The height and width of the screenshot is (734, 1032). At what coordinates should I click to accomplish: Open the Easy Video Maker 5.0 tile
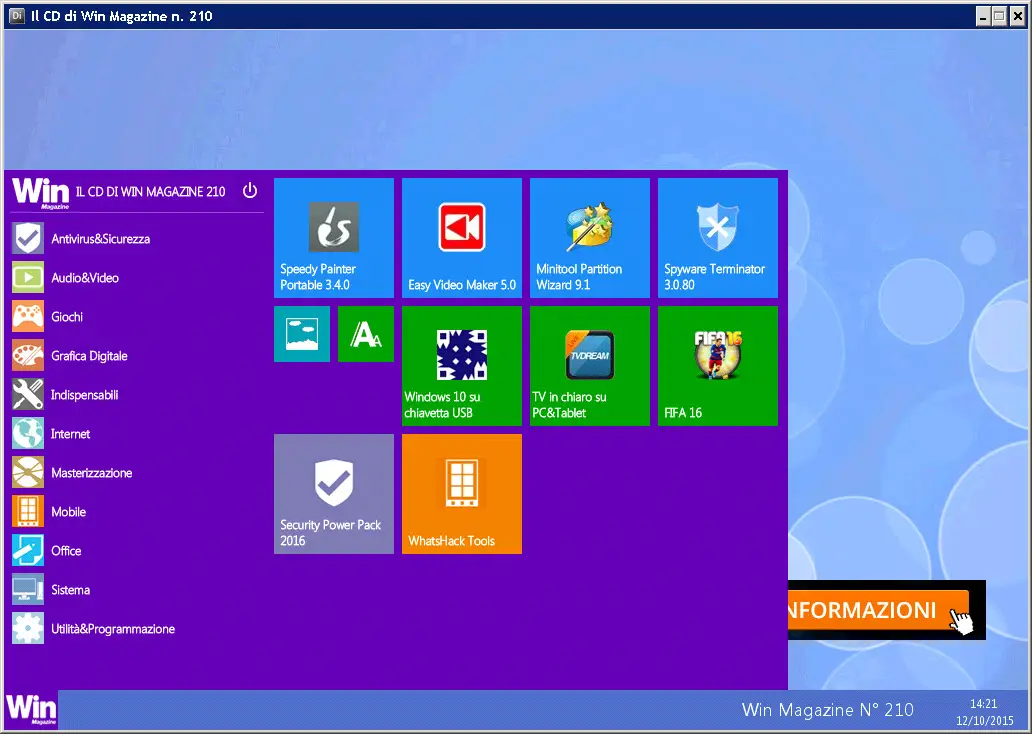pyautogui.click(x=462, y=238)
